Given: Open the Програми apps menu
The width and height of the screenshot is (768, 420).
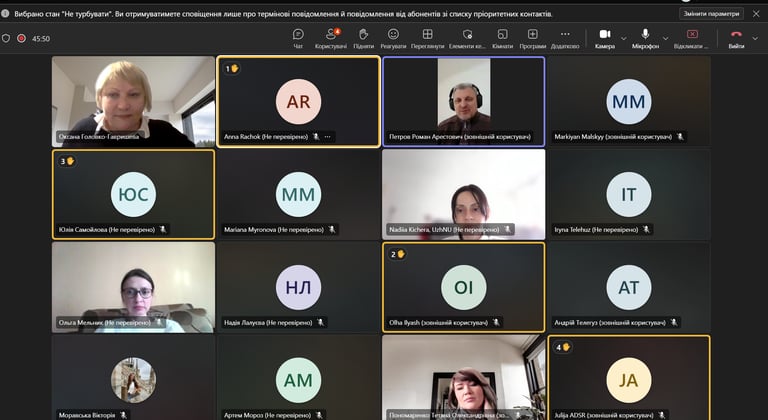Looking at the screenshot, I should (x=532, y=39).
